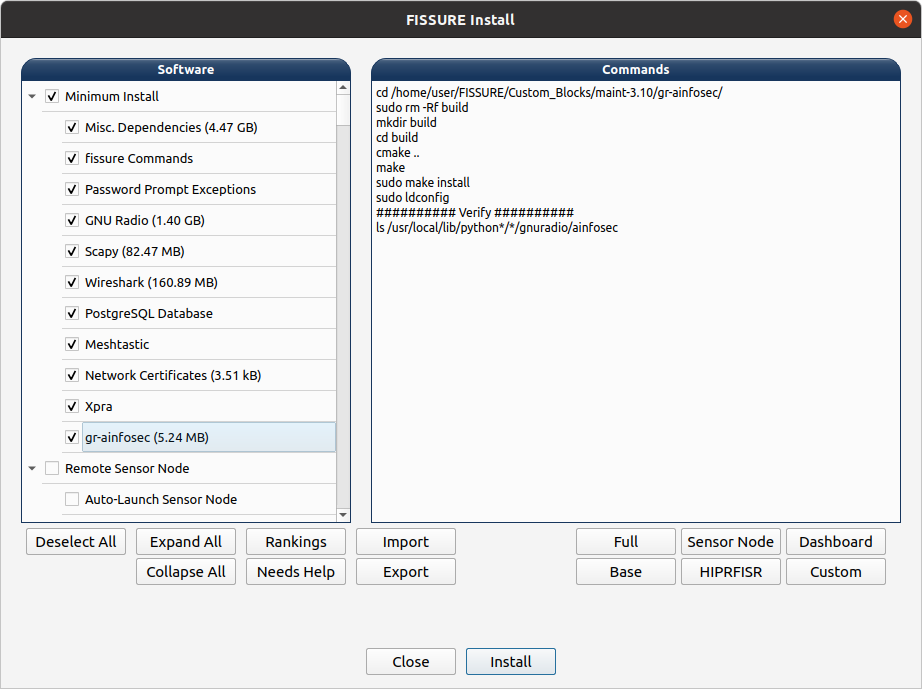Screen dimensions: 922x689
Task: Select the Minimum Install row label
Action: click(x=112, y=96)
